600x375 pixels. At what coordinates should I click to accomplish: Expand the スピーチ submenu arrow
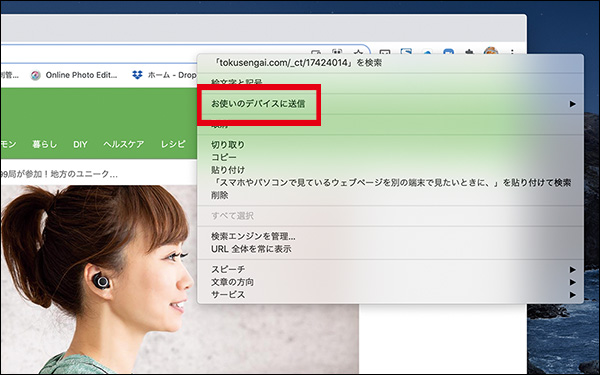572,270
